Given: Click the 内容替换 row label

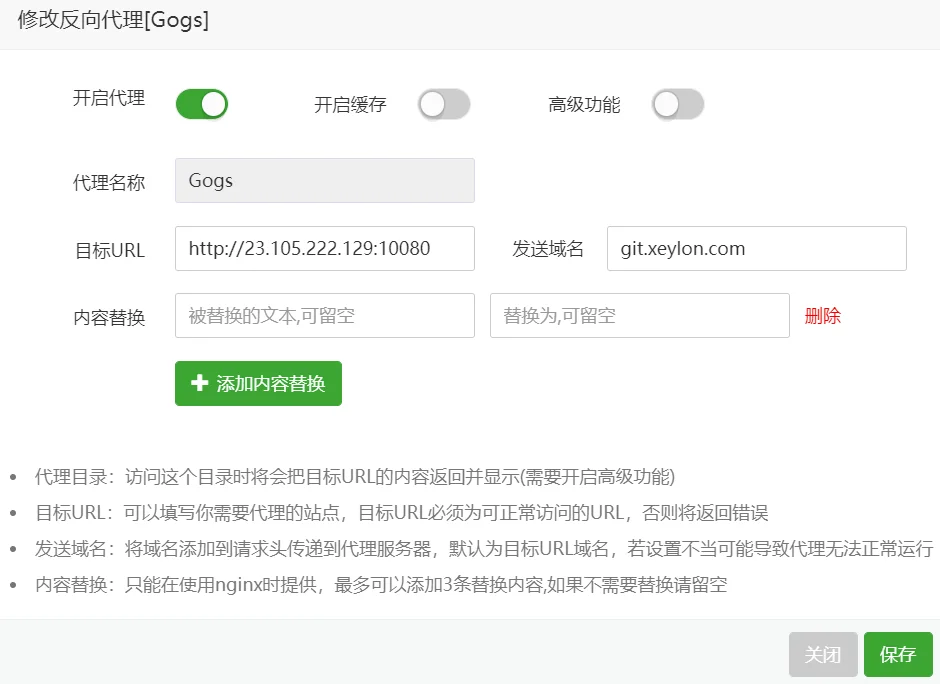Looking at the screenshot, I should pos(109,318).
